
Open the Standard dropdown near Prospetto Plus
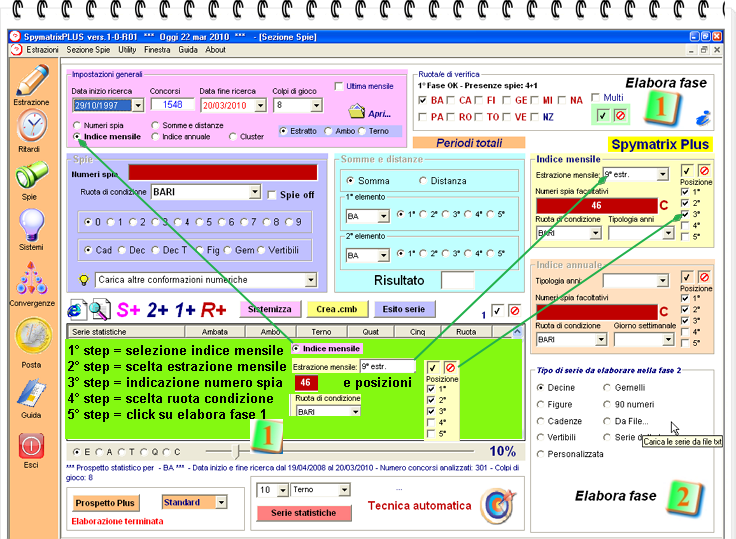point(221,502)
